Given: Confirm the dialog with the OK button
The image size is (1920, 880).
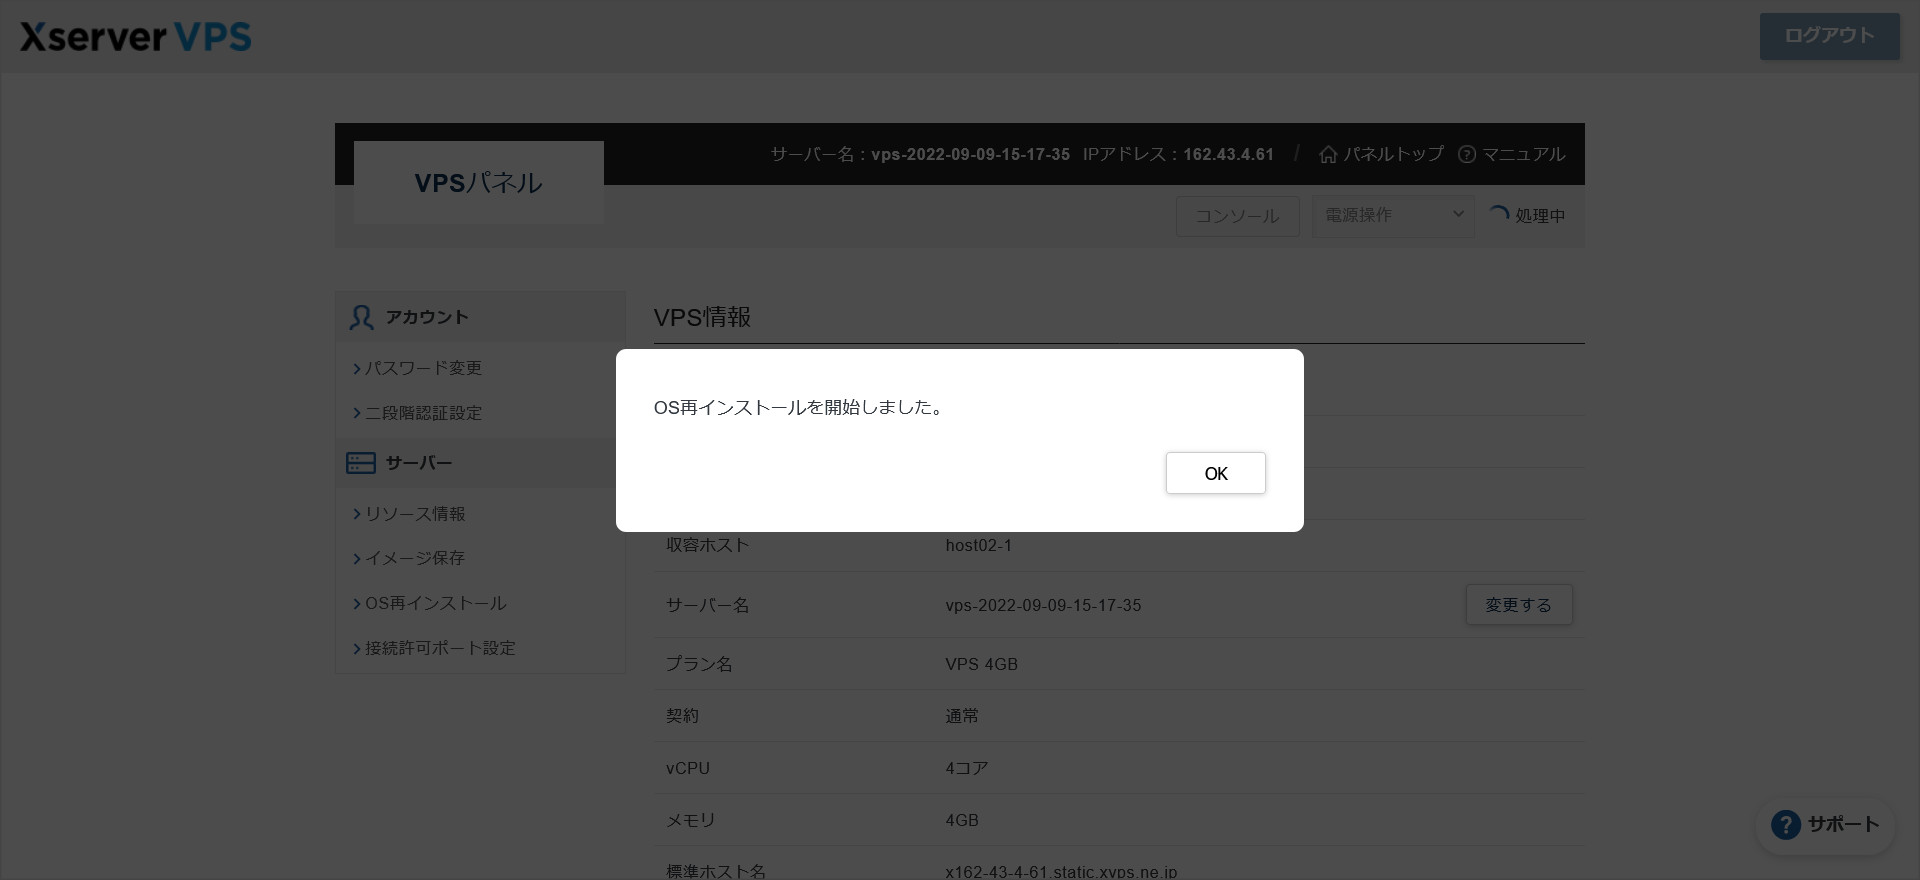Looking at the screenshot, I should (x=1215, y=473).
